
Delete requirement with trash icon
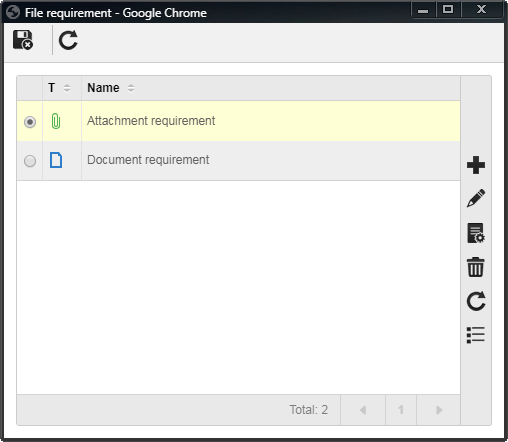(476, 267)
